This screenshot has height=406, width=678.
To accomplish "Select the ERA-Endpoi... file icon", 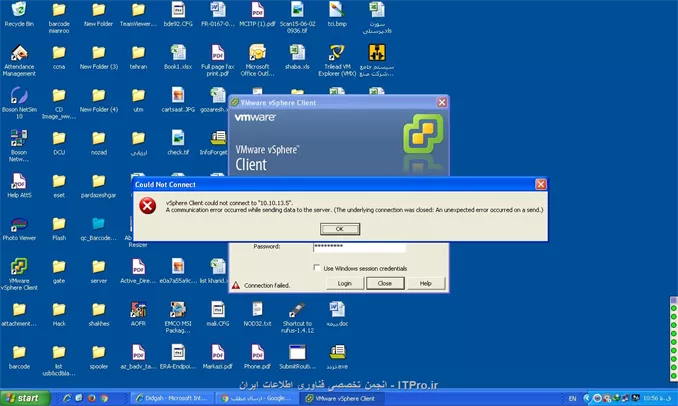I will [x=178, y=357].
